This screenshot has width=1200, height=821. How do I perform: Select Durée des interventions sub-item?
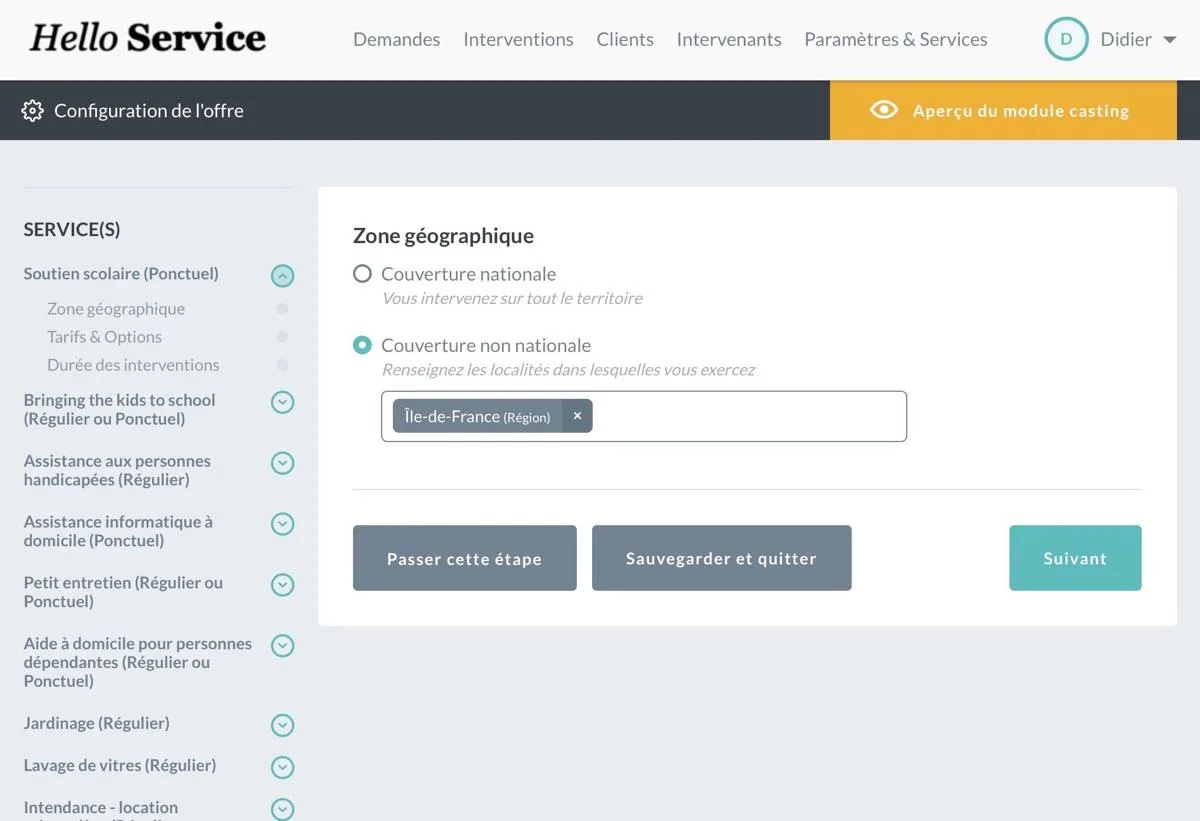click(133, 365)
